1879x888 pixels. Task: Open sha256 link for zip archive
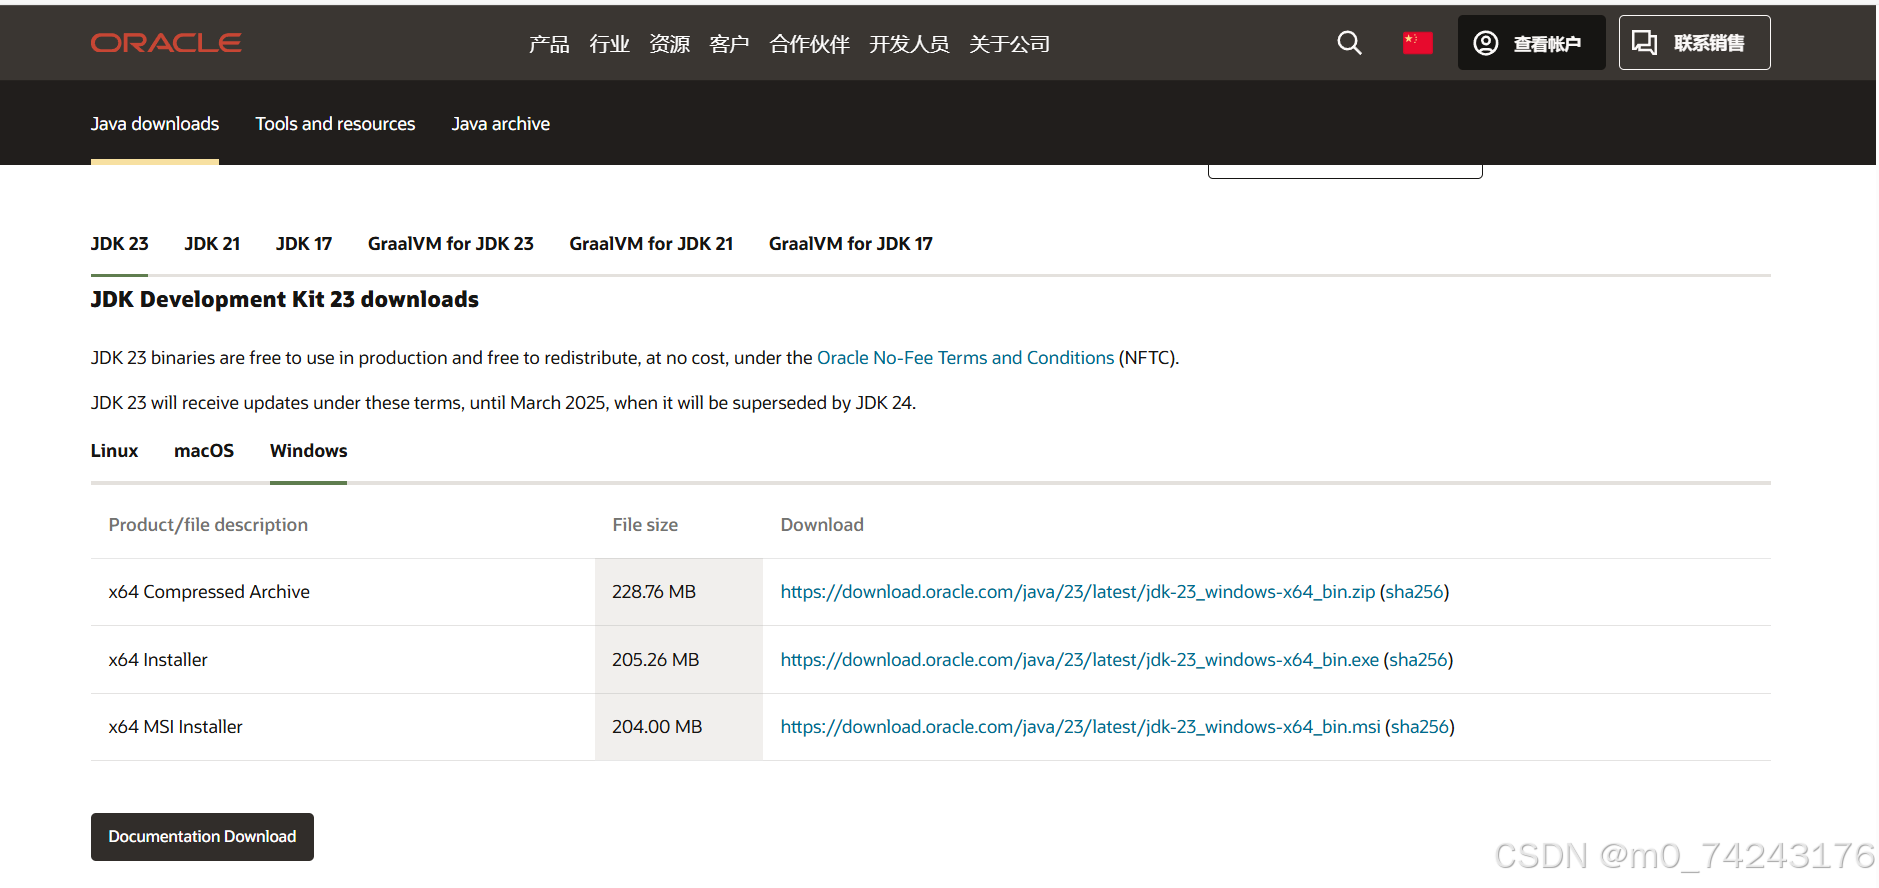[x=1414, y=592]
